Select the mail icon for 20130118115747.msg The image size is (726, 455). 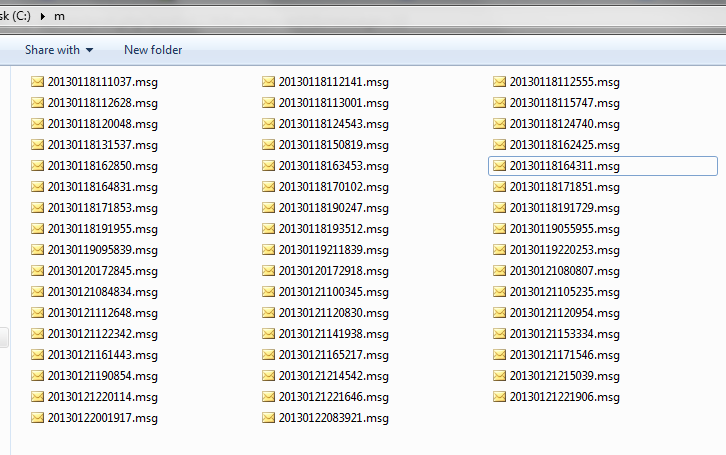coord(500,103)
